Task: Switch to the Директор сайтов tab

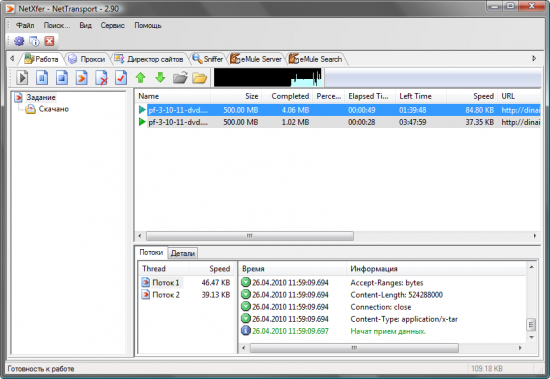Action: point(149,59)
